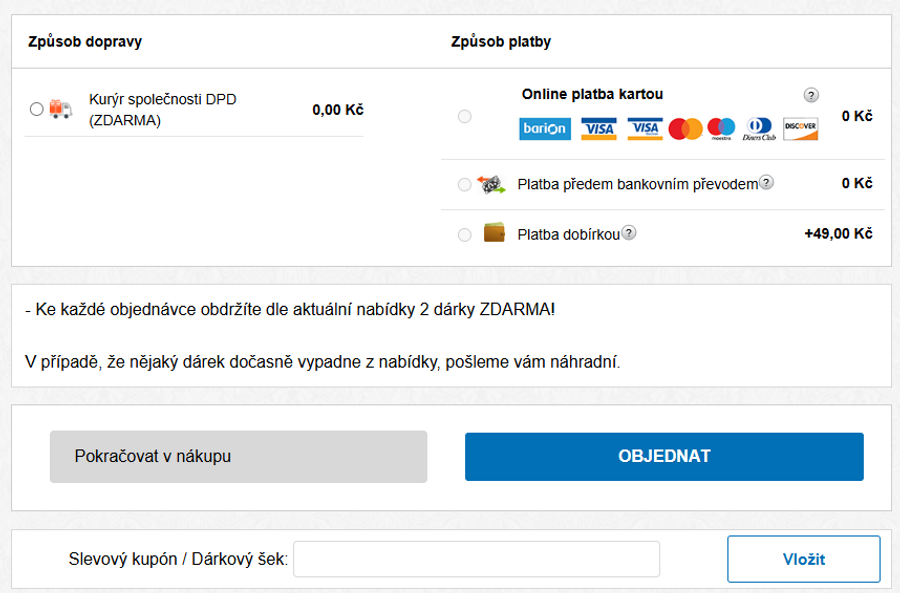900x593 pixels.
Task: Click the Diners Club icon
Action: tap(757, 129)
